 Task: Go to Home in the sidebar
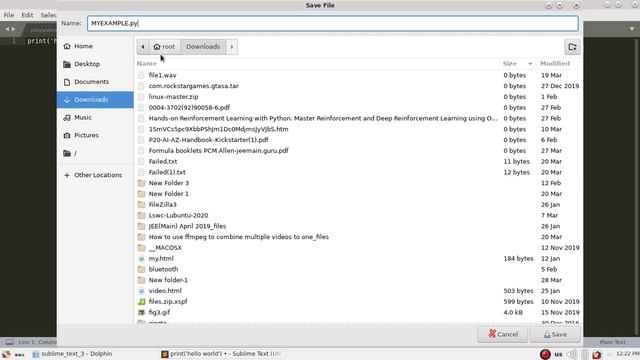click(x=95, y=46)
